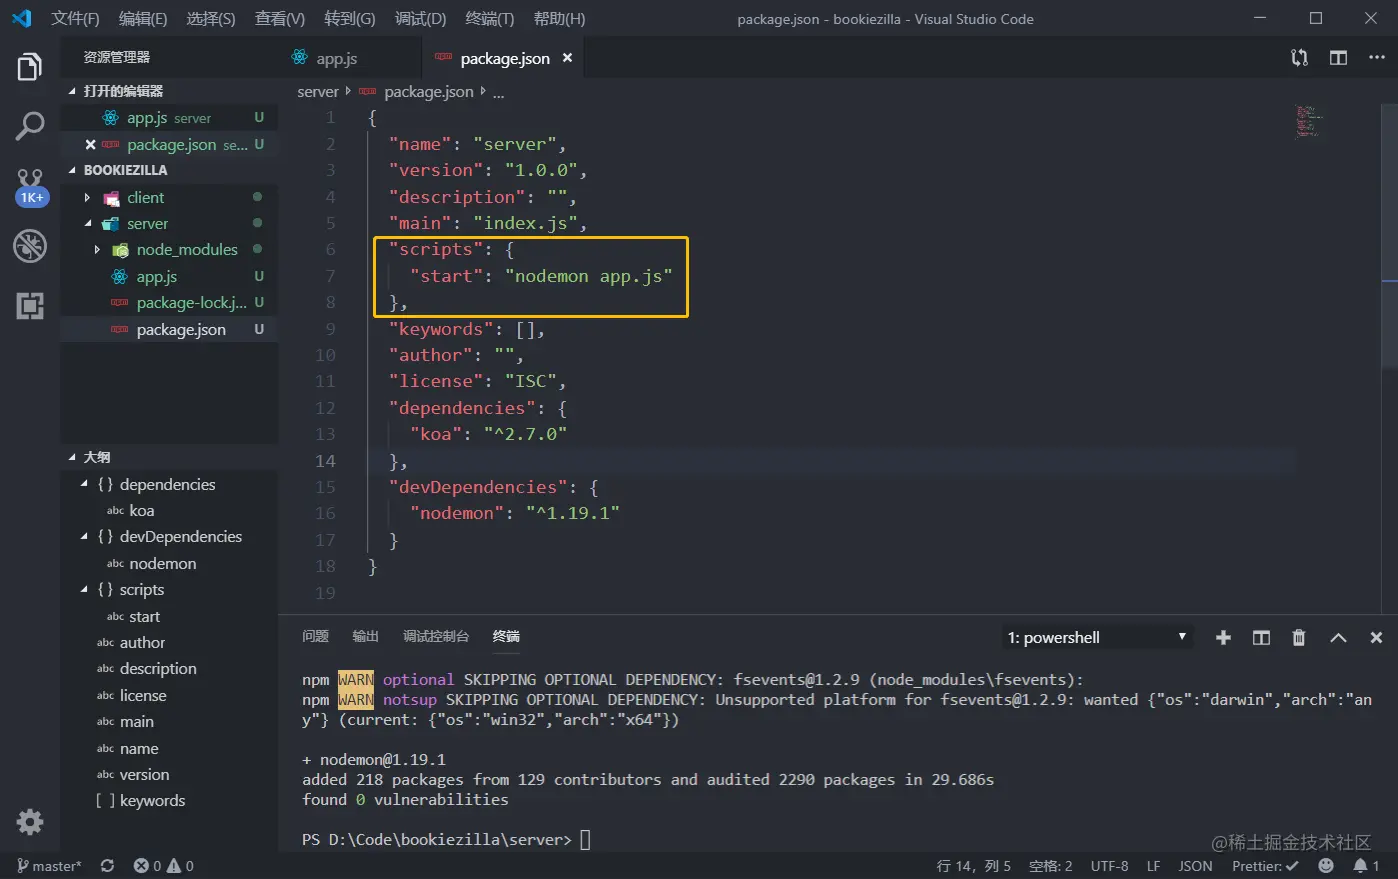Open the 转到(G) menu

tap(350, 19)
